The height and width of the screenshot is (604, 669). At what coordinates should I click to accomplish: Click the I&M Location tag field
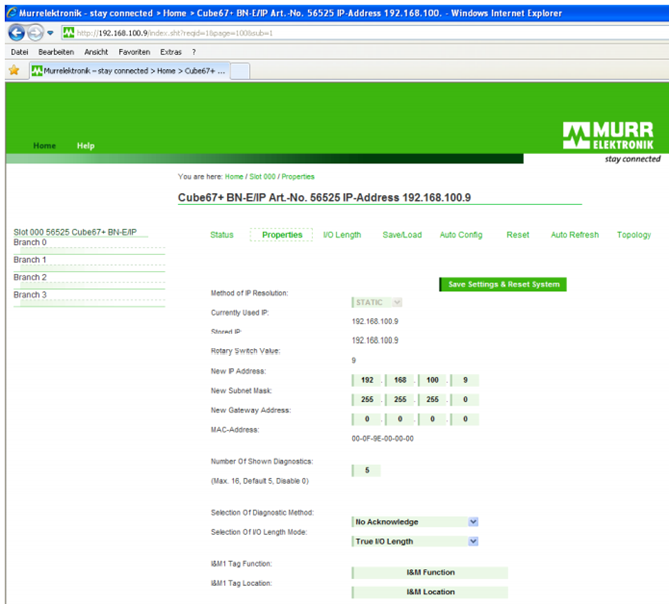(430, 592)
